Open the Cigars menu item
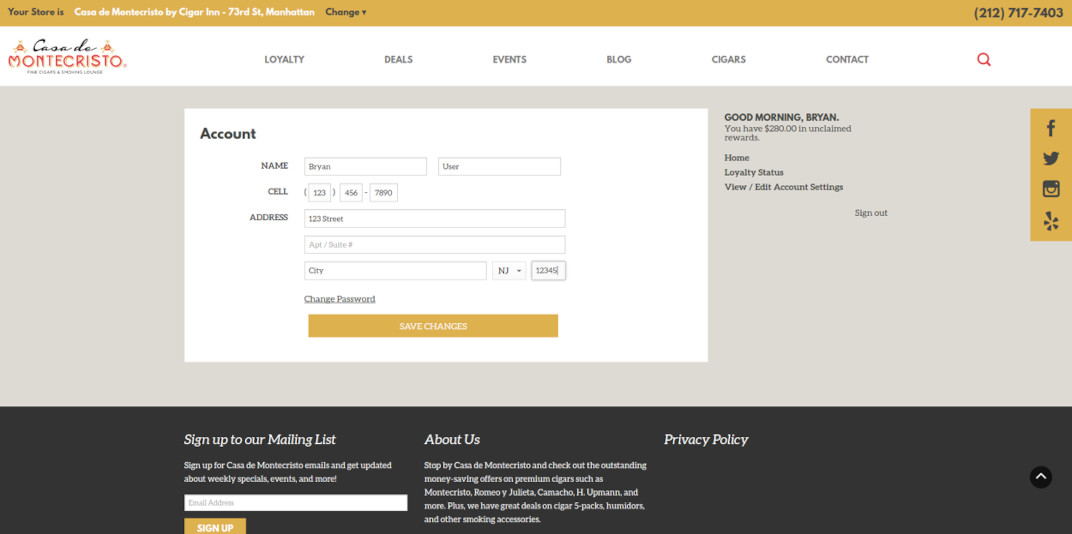The height and width of the screenshot is (534, 1072). tap(728, 59)
